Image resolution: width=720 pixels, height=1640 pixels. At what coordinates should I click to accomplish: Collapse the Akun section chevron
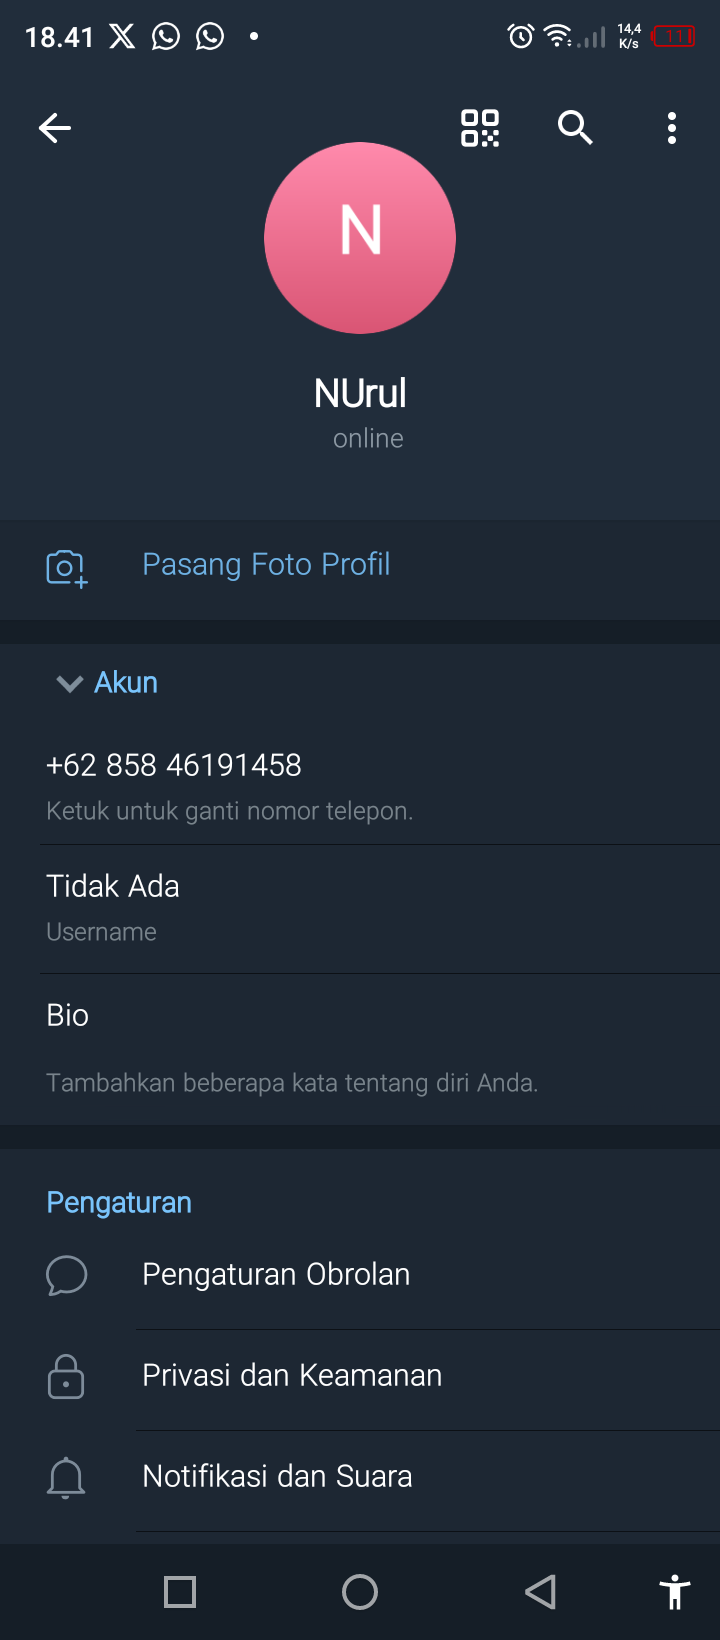69,683
